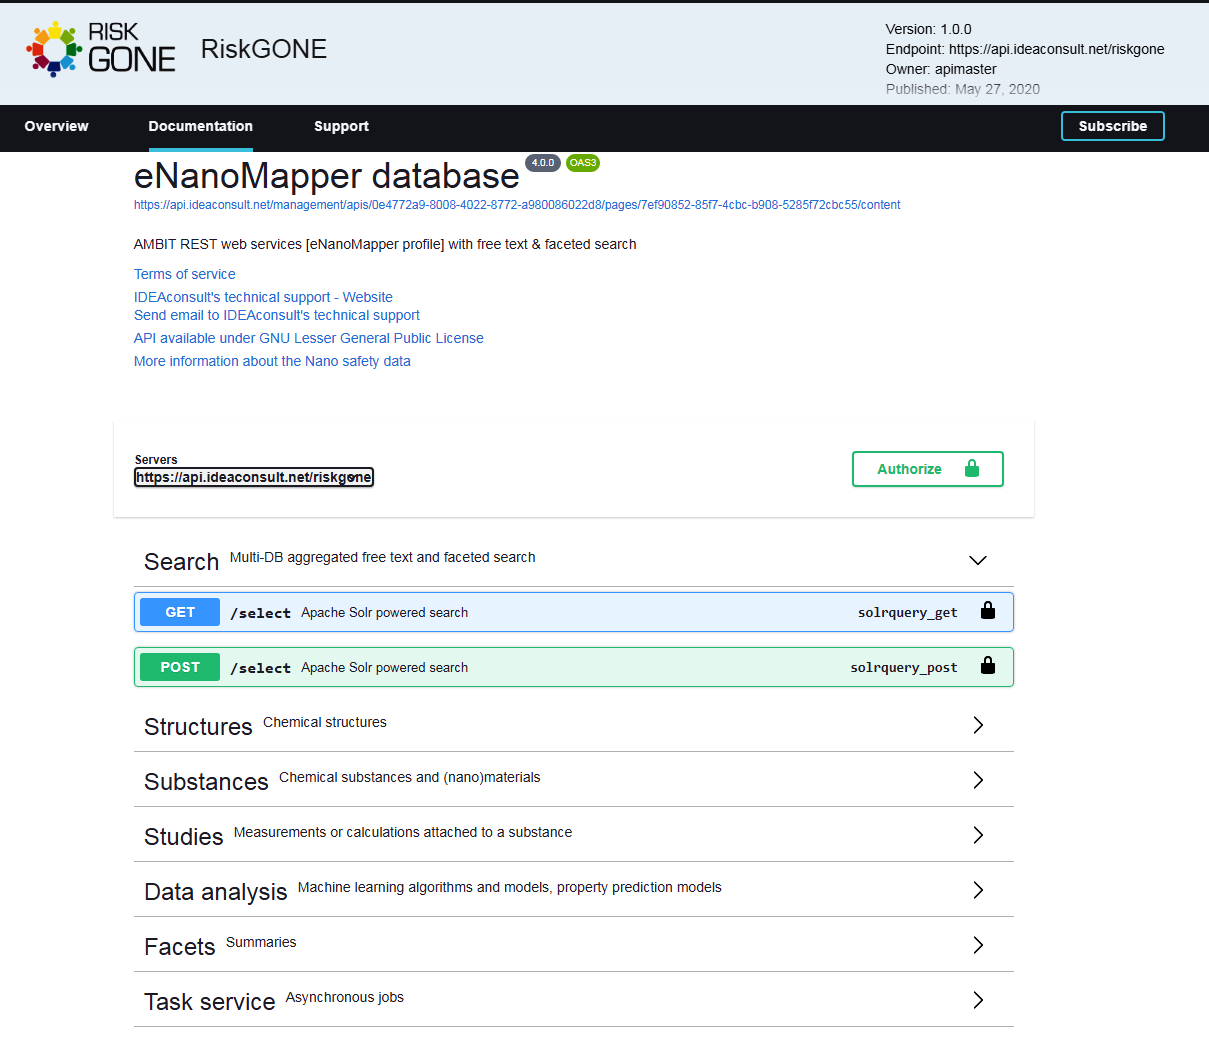Click the RiskGONE logo
Screen dimensions: 1209x1037
click(101, 49)
